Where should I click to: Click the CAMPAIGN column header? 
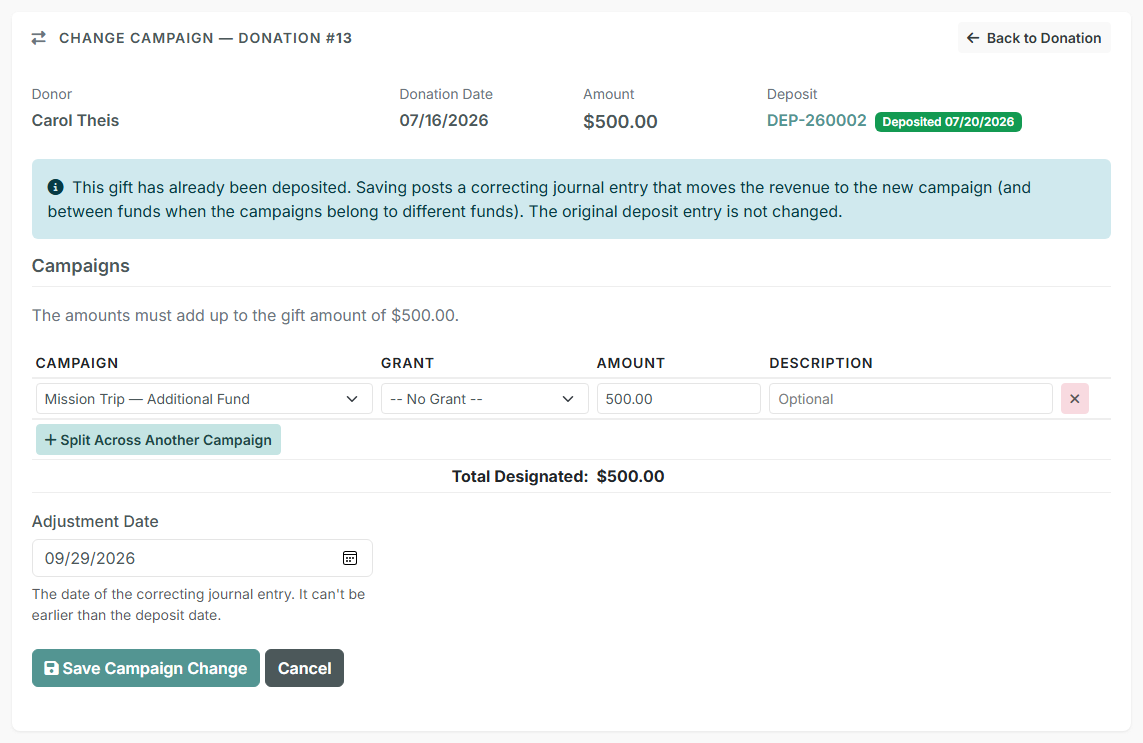(x=77, y=363)
